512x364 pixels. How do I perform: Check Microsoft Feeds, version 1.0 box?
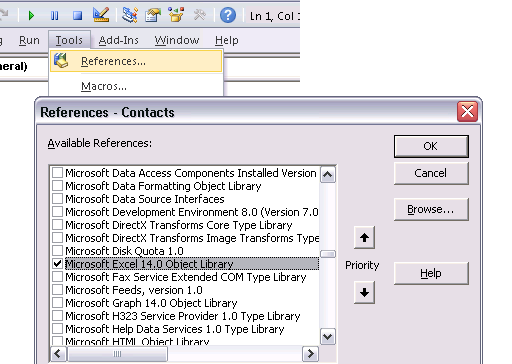click(58, 290)
